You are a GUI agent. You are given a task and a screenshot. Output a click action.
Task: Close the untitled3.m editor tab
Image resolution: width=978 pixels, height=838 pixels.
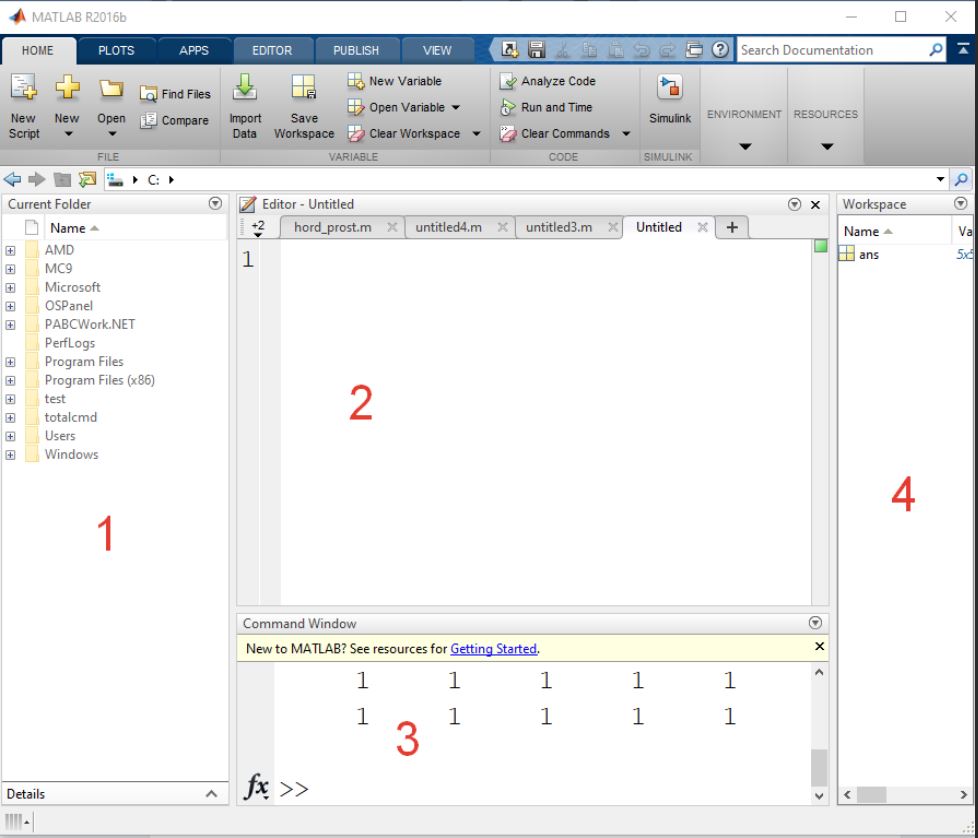612,228
